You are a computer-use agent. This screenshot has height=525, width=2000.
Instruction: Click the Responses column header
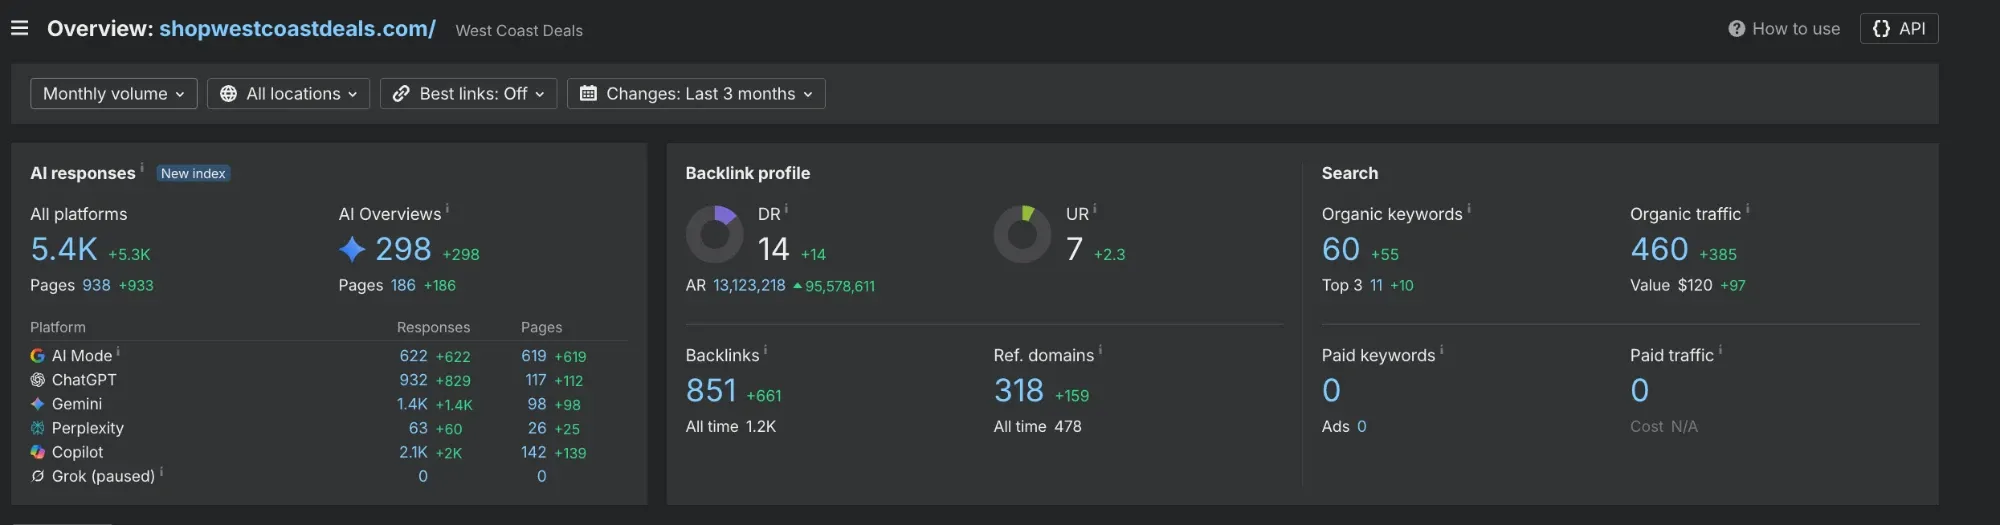pyautogui.click(x=433, y=327)
